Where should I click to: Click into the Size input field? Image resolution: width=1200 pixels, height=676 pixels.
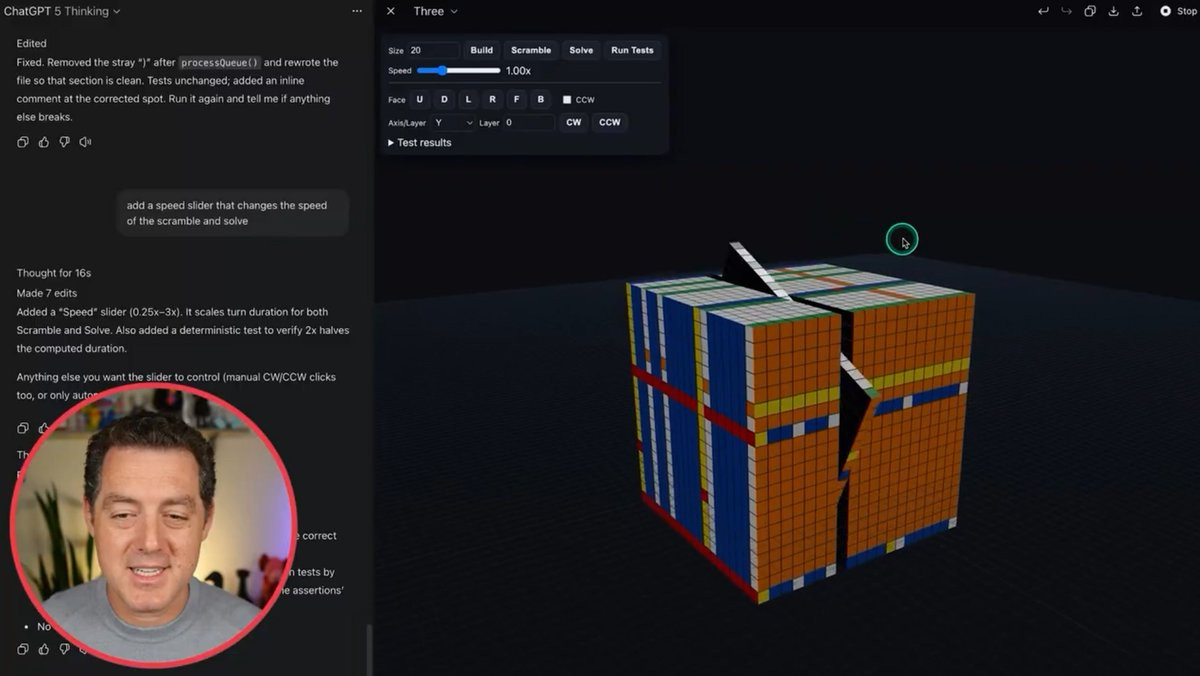click(x=433, y=50)
